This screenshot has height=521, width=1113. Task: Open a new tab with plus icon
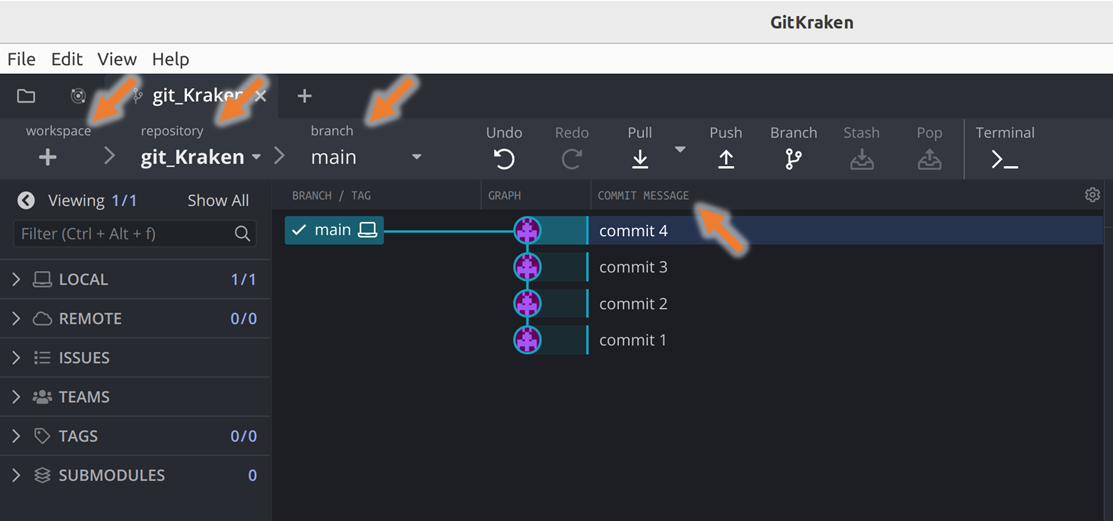tap(304, 96)
